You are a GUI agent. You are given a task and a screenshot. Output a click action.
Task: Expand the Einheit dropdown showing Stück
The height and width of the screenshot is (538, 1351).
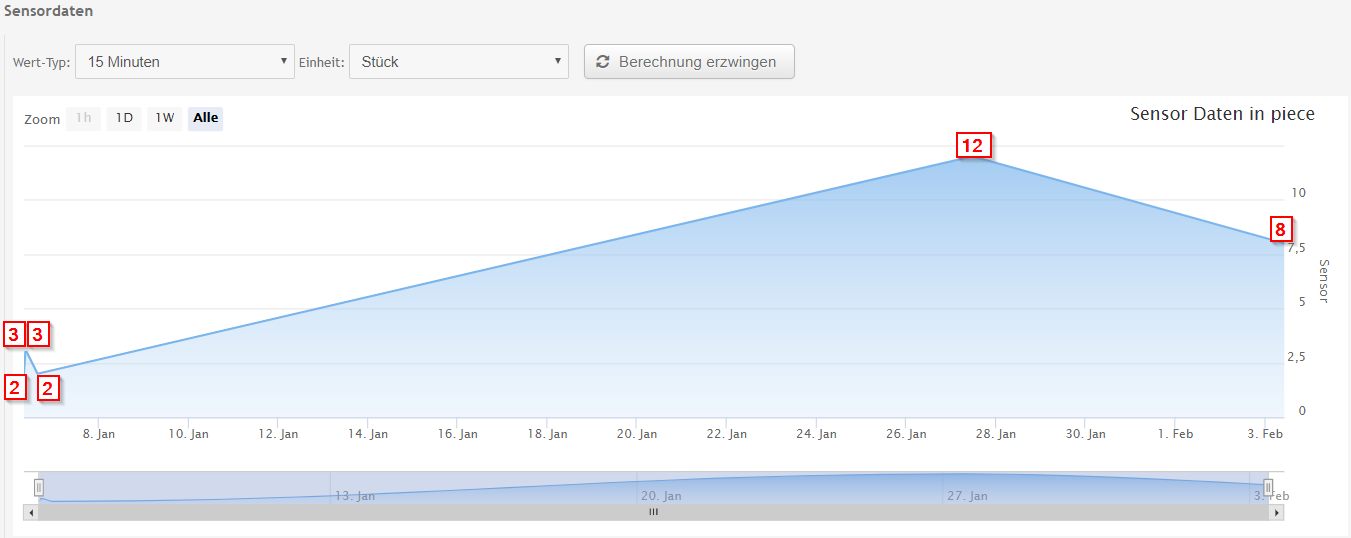[x=458, y=62]
